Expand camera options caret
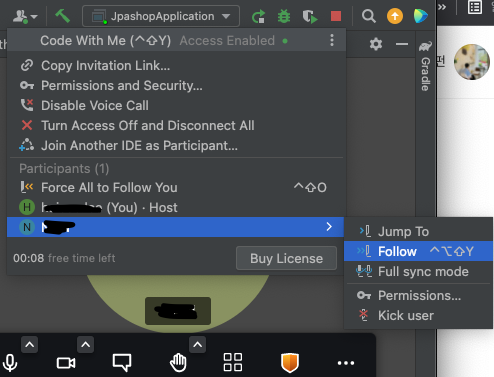The image size is (494, 377). (85, 345)
